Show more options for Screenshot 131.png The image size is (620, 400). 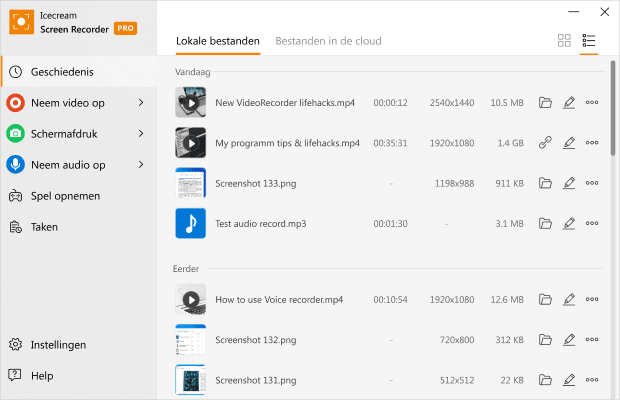coord(592,380)
